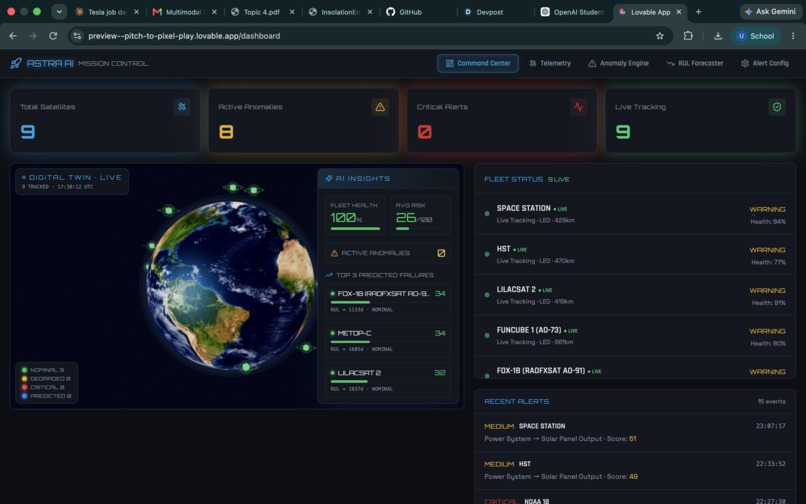Viewport: 806px width, 504px height.
Task: Select the METOP-C predicted failure entry
Action: click(x=388, y=340)
